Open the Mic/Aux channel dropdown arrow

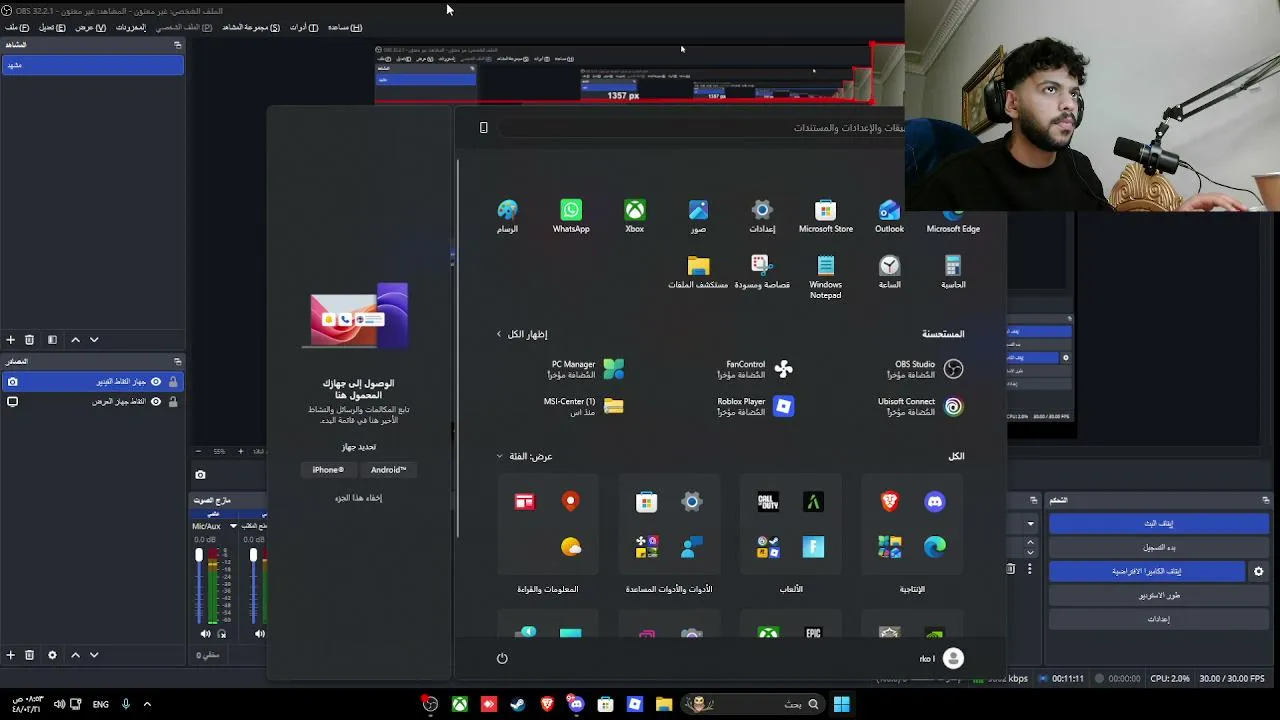point(233,526)
